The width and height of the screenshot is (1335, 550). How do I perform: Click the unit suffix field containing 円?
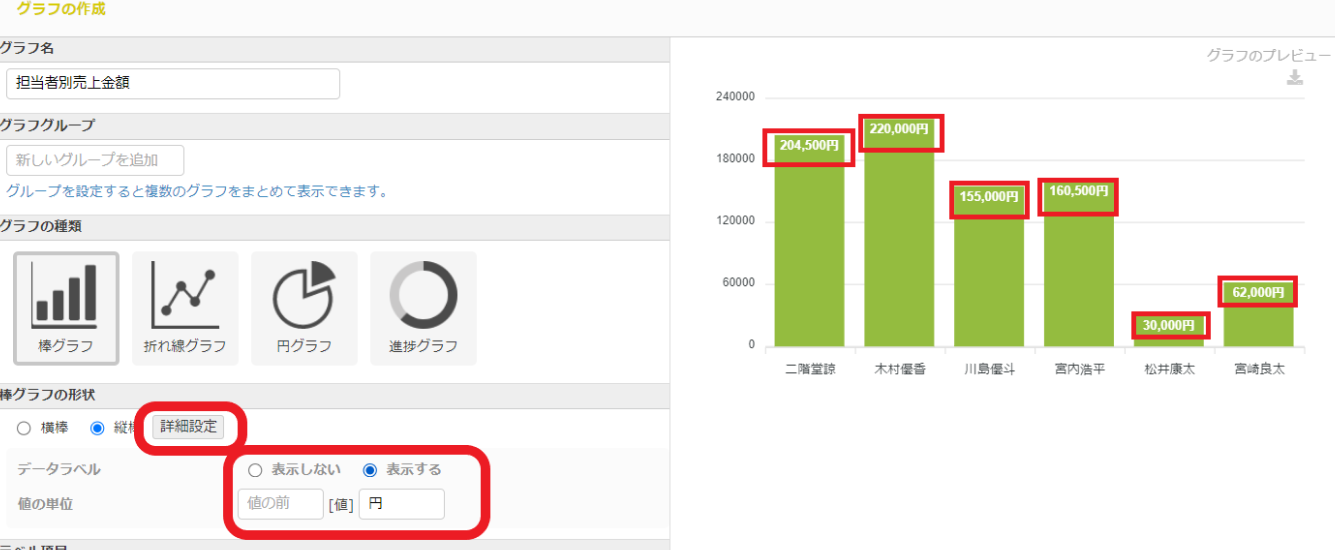pos(401,504)
